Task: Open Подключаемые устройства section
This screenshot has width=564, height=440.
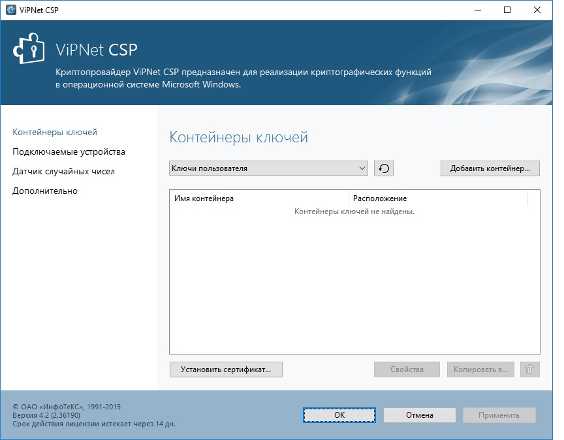Action: coord(69,152)
